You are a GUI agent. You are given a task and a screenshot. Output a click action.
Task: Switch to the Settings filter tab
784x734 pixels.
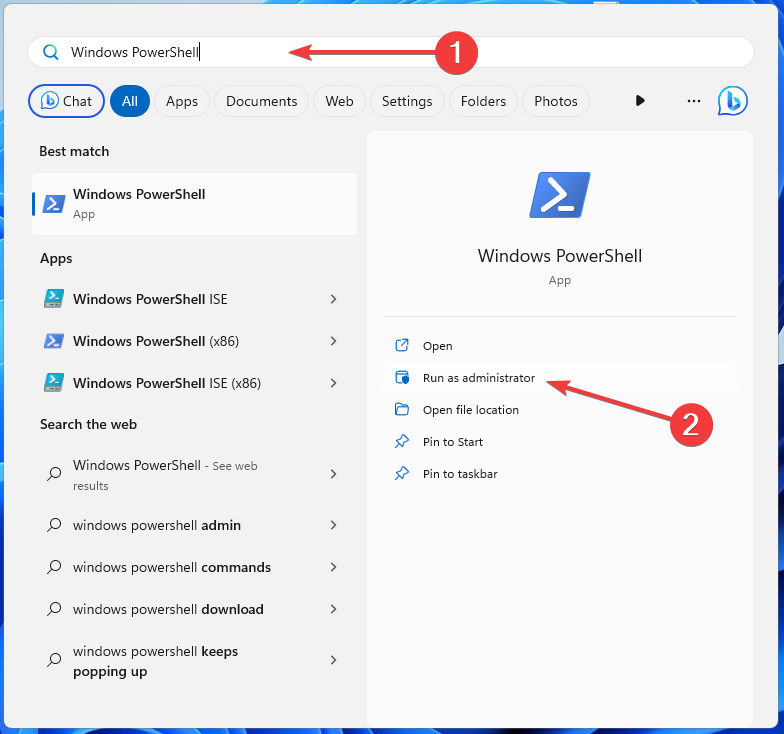407,101
